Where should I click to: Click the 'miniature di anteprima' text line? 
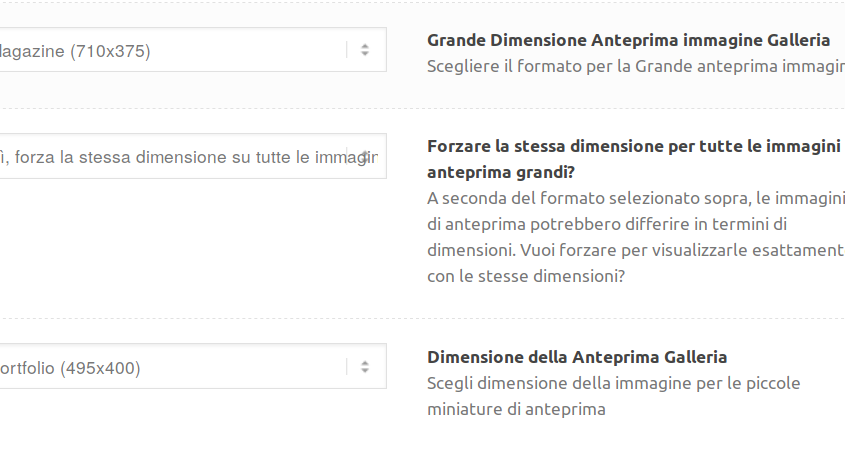tap(516, 410)
